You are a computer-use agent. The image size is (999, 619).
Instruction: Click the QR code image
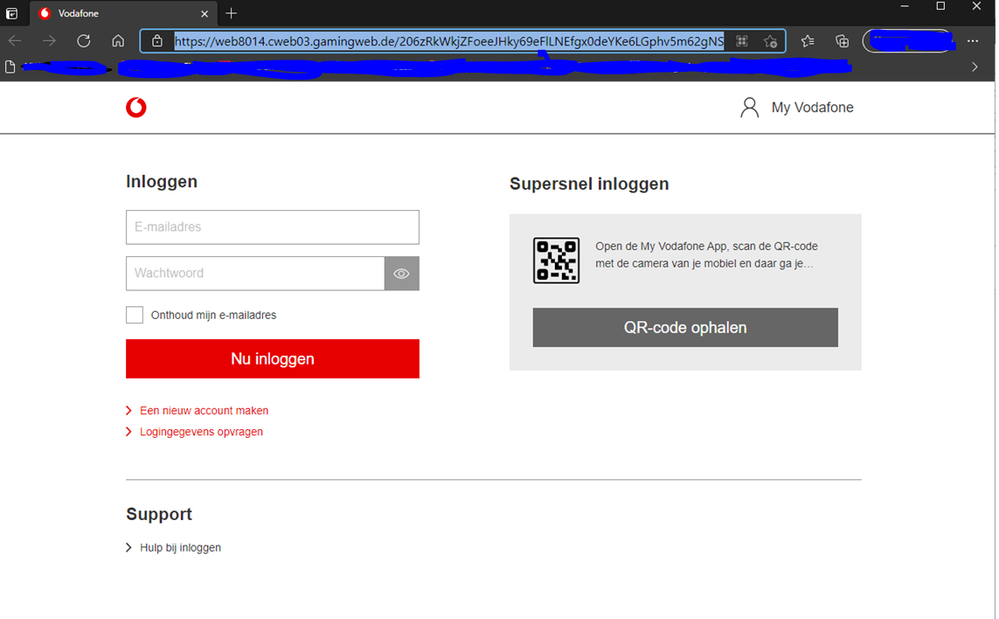pyautogui.click(x=556, y=260)
